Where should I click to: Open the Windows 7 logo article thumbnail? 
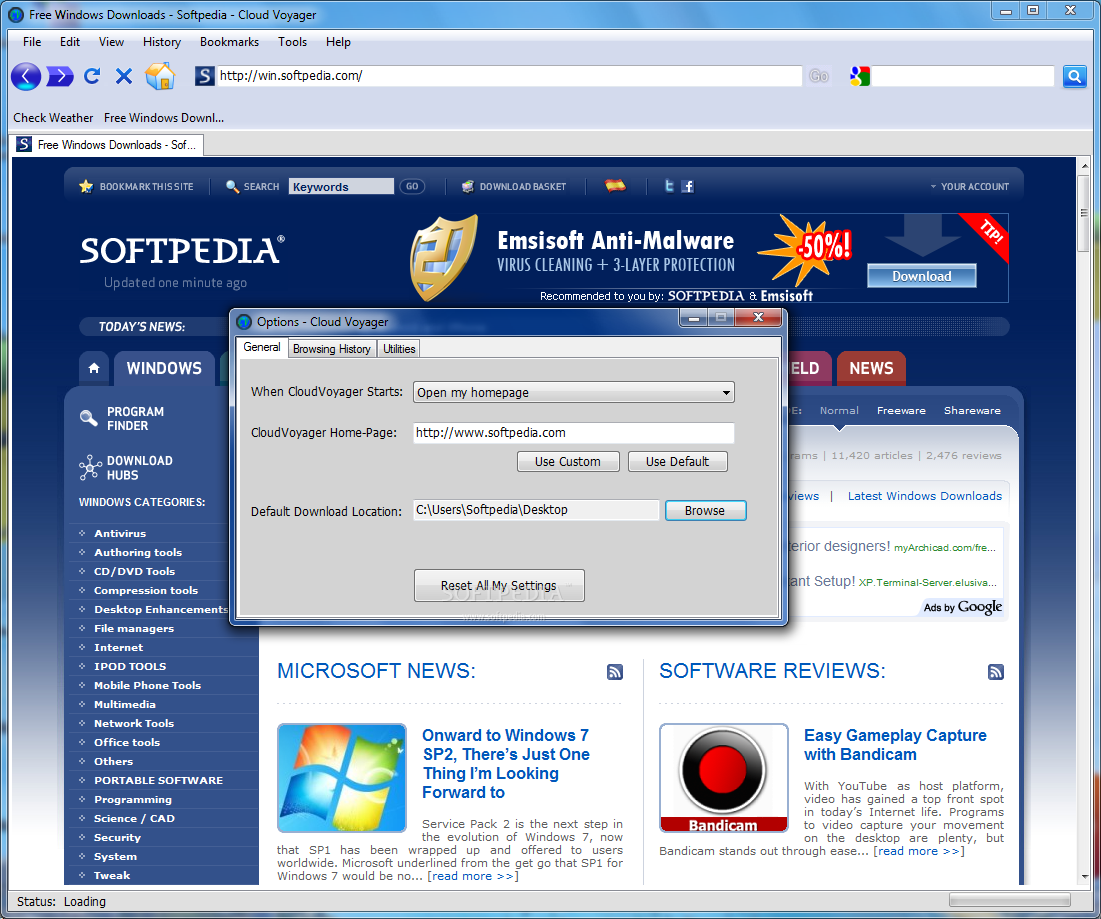[342, 778]
